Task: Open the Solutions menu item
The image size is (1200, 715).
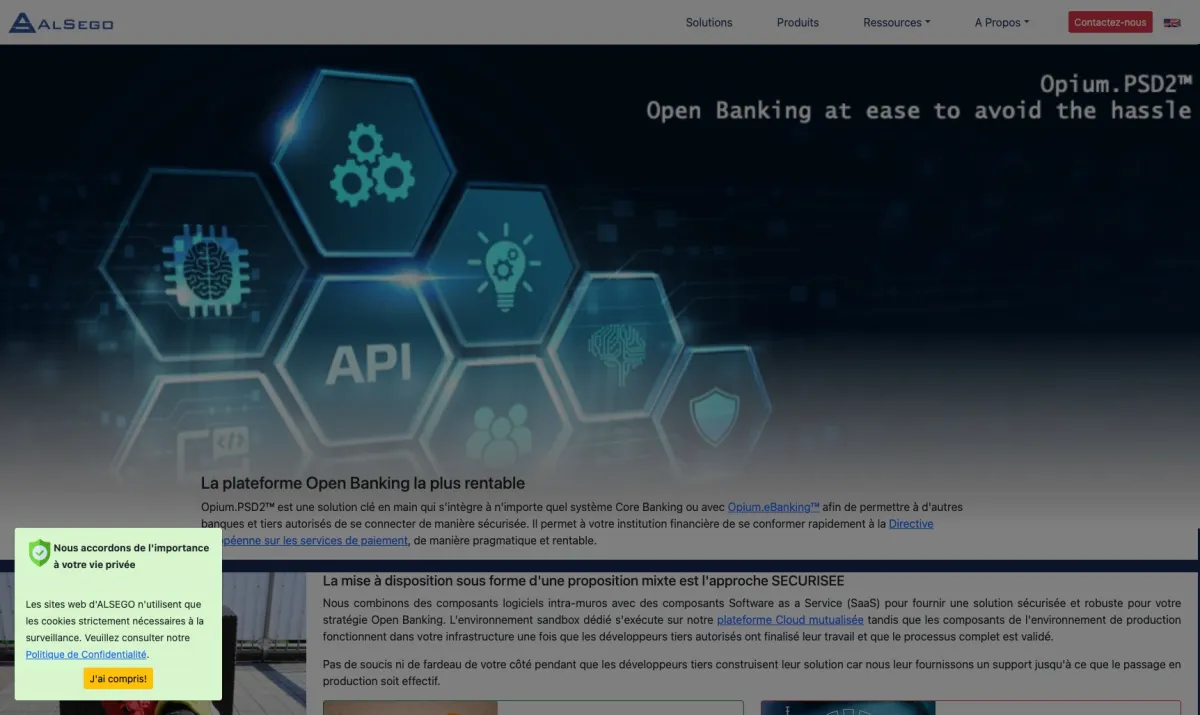Action: (709, 22)
